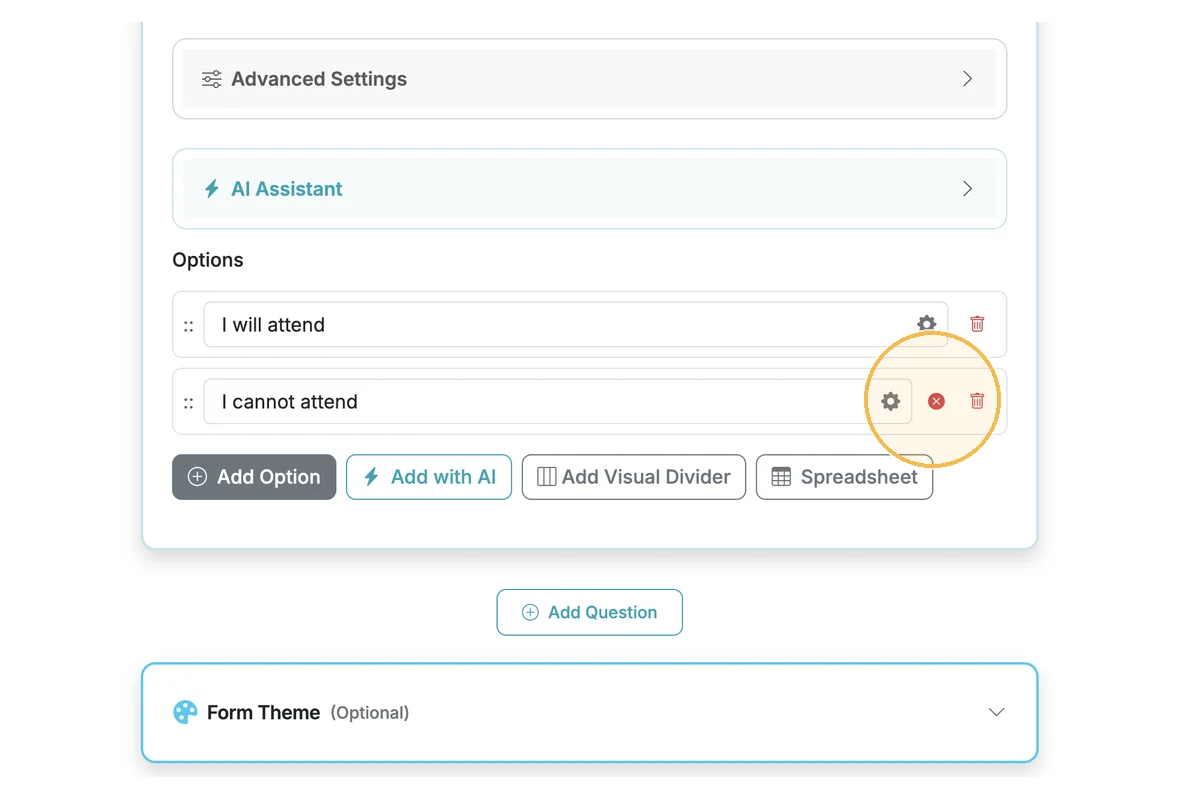Delete the "I cannot attend" option via trash icon
Screen dimensions: 1200x800
point(977,401)
